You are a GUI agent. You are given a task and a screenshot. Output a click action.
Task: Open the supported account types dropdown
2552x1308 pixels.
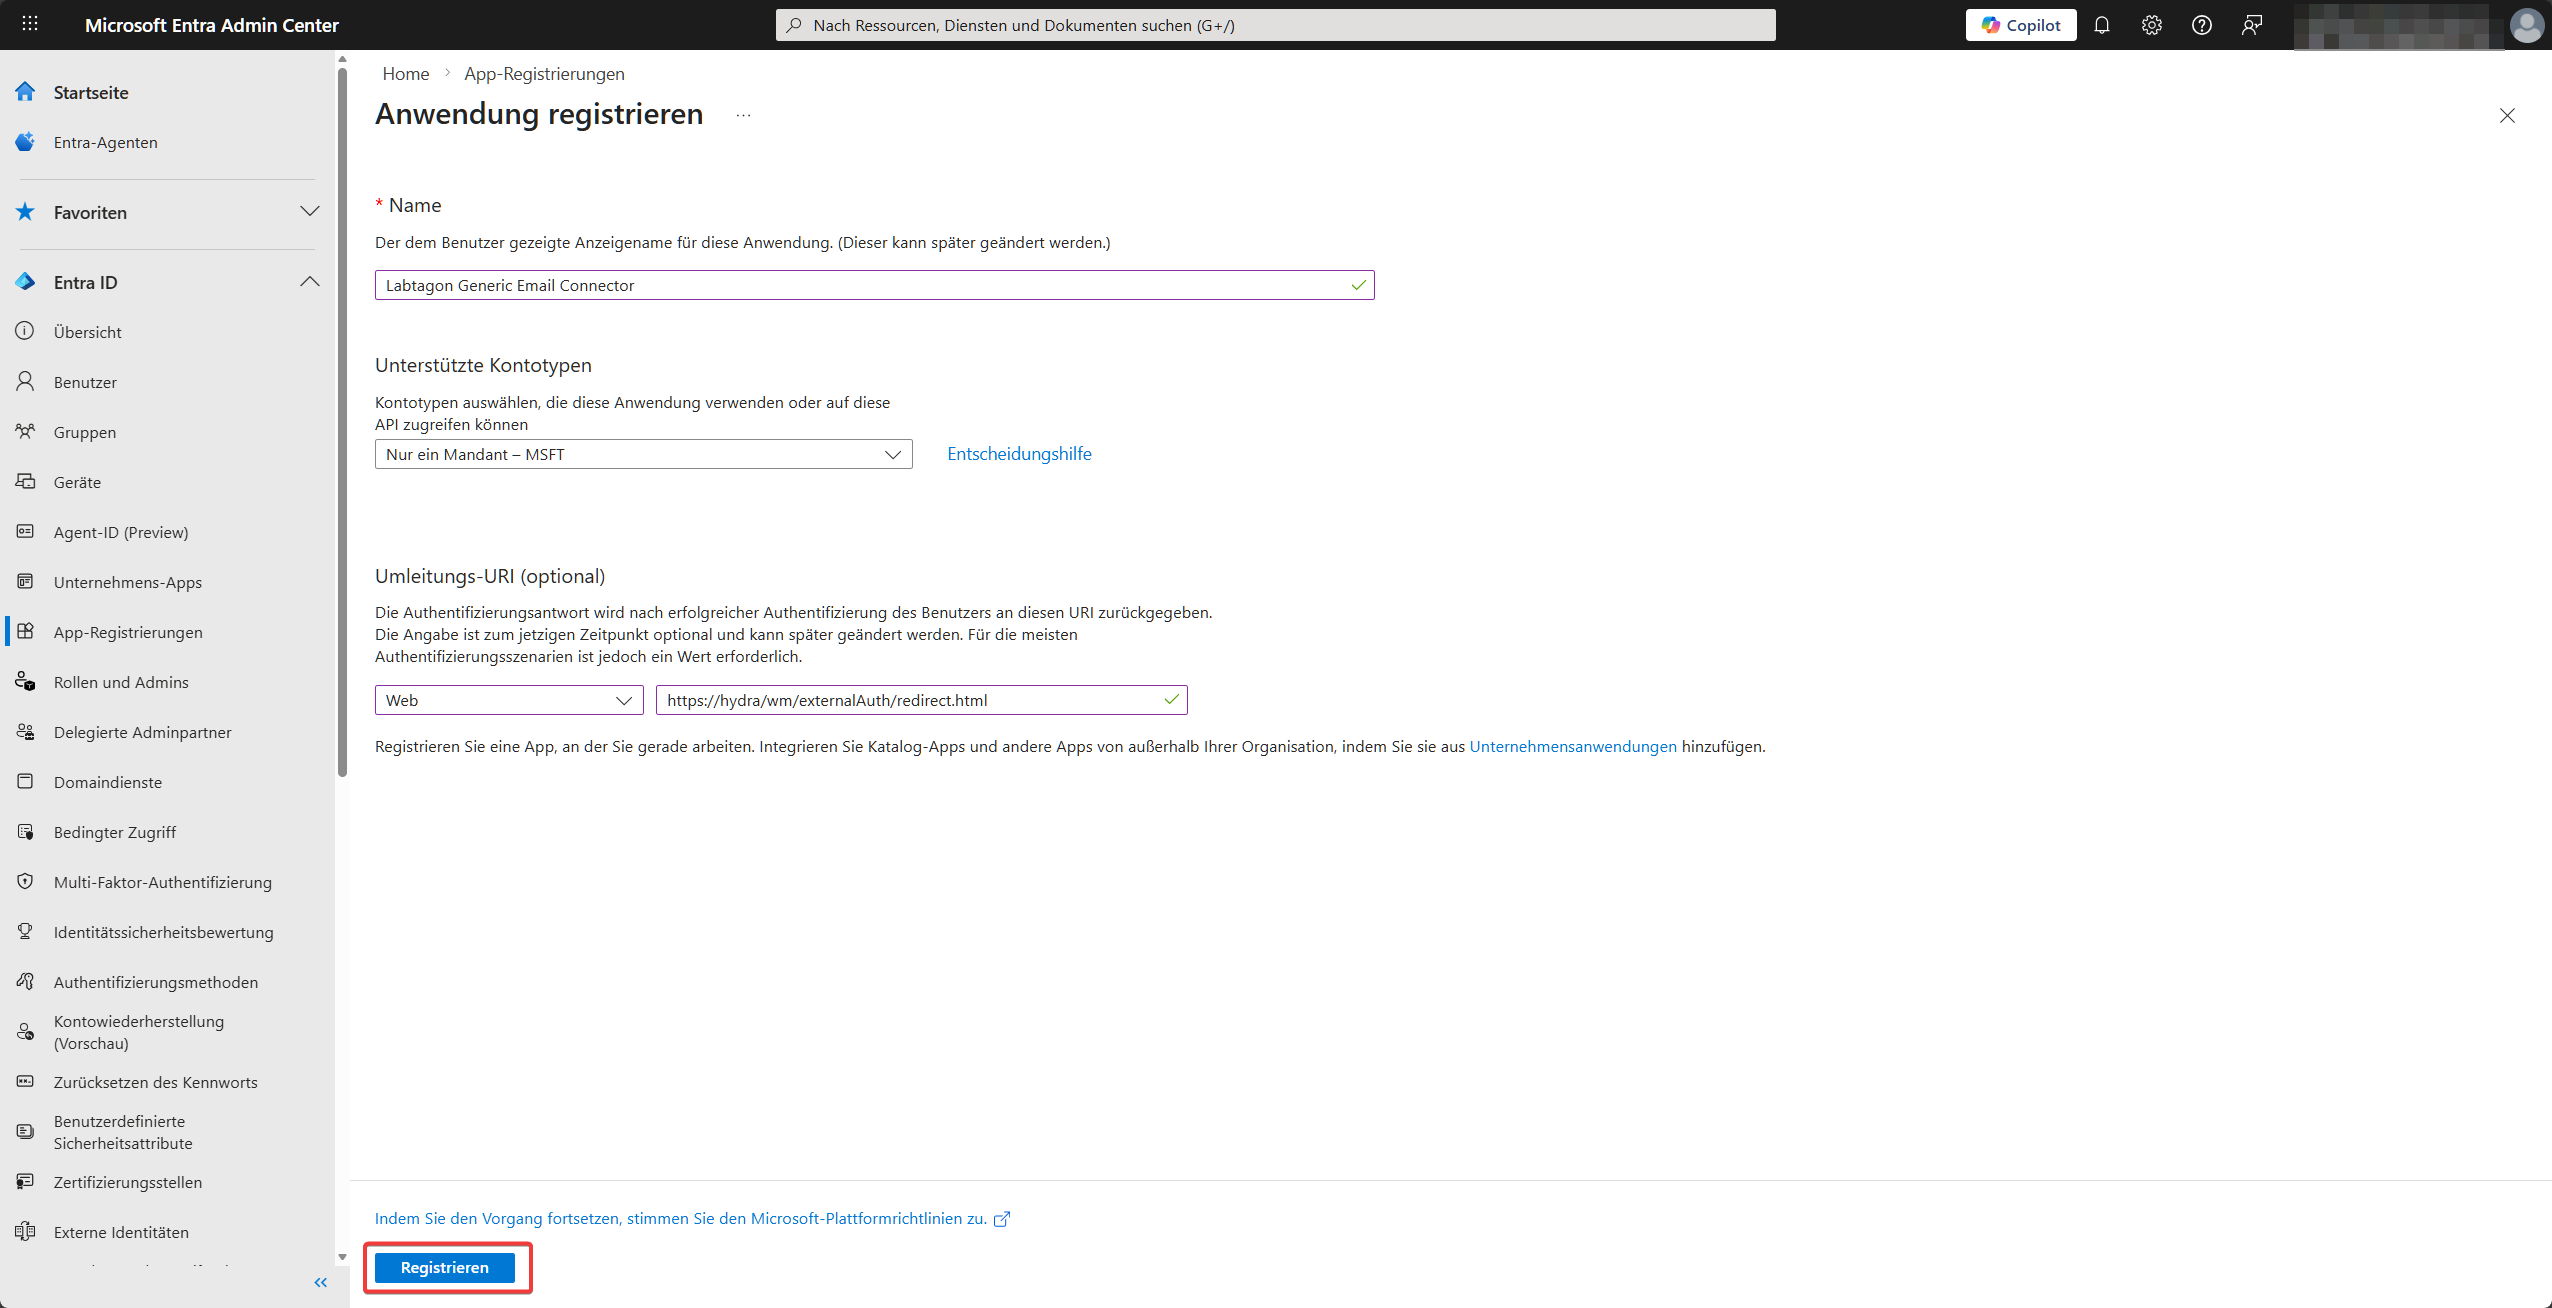pos(643,454)
